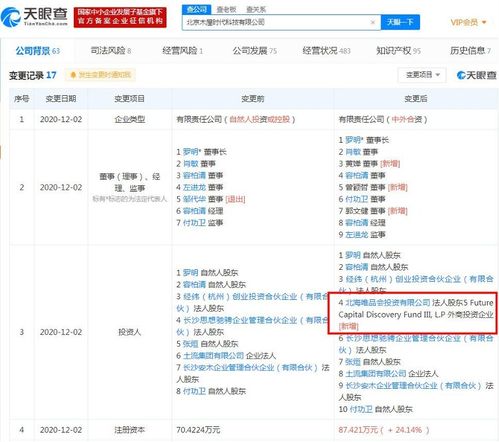This screenshot has height=442, width=499.
Task: Open 罗明 董事长 link in after column
Action: coord(353,140)
